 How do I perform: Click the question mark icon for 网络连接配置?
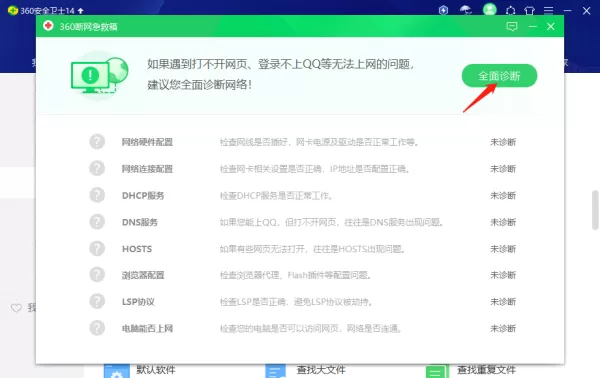click(x=97, y=168)
